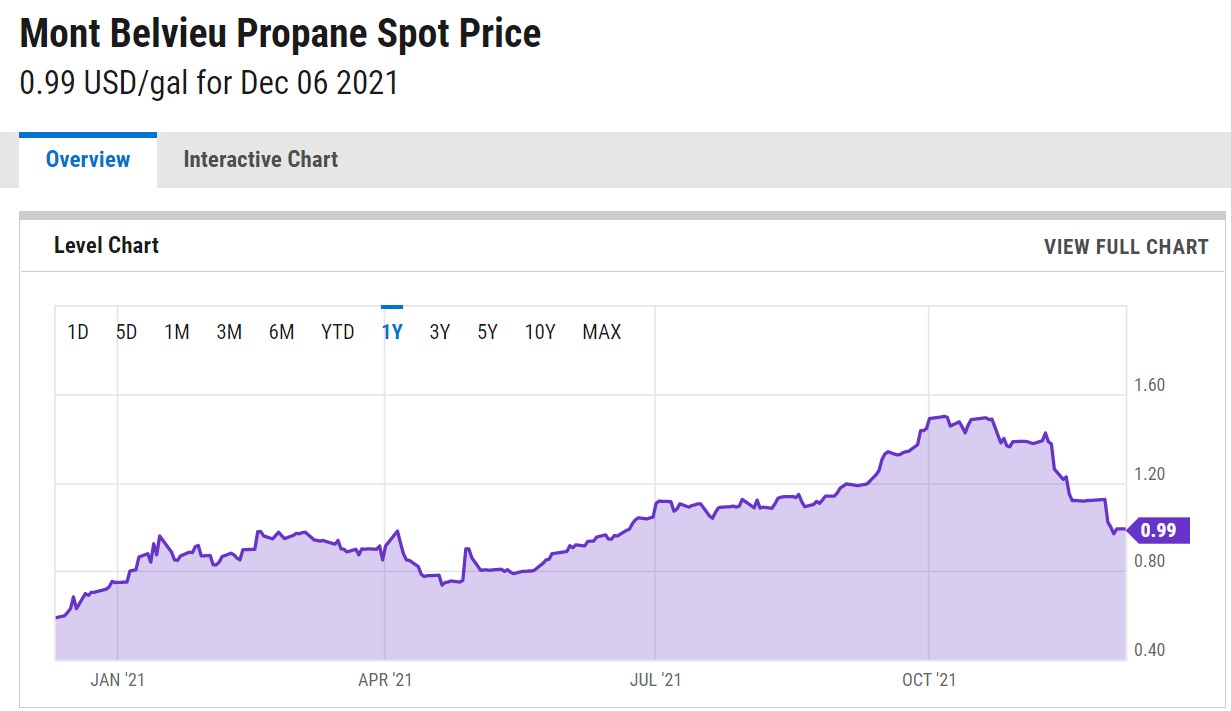Click the VIEW FULL CHART link
Image resolution: width=1231 pixels, height=711 pixels.
coord(1125,247)
